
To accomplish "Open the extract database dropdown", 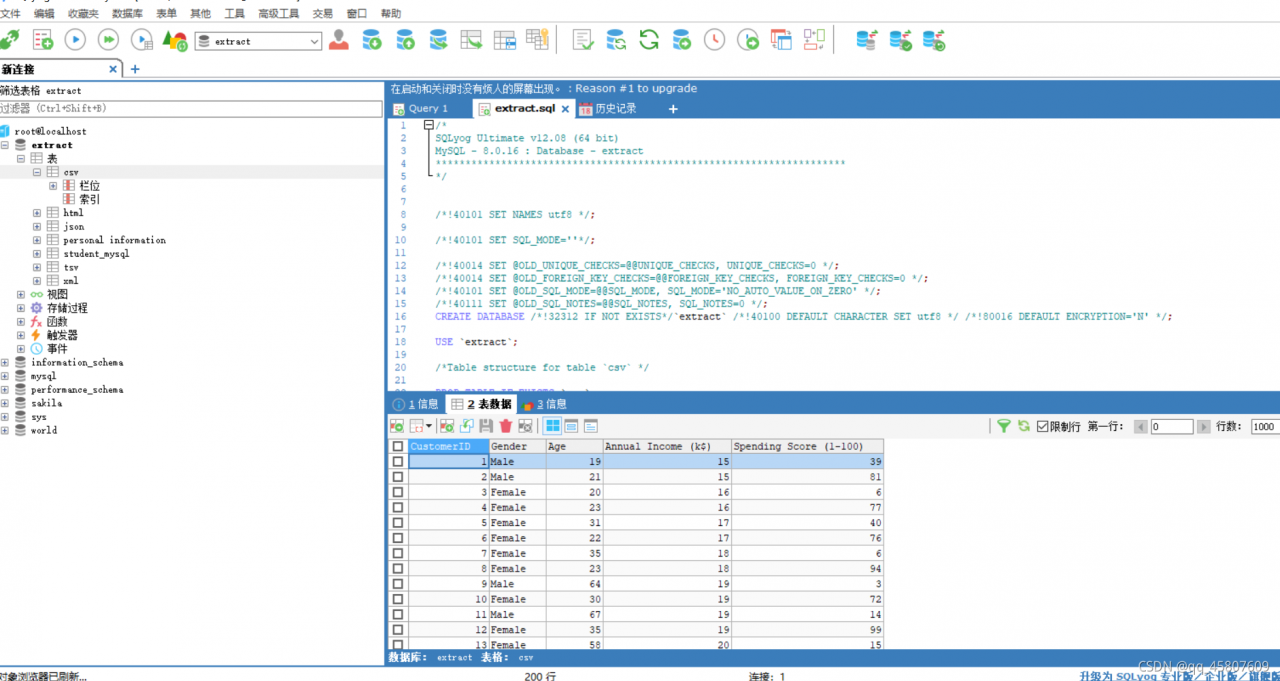I will [x=314, y=41].
